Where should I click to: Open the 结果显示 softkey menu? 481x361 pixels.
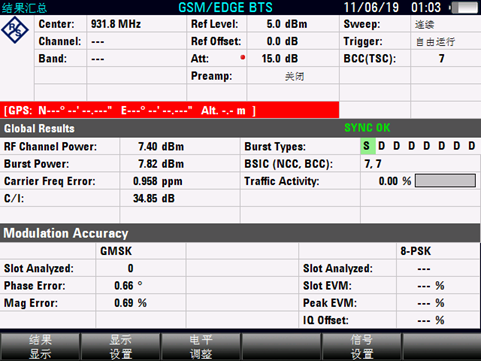click(40, 347)
